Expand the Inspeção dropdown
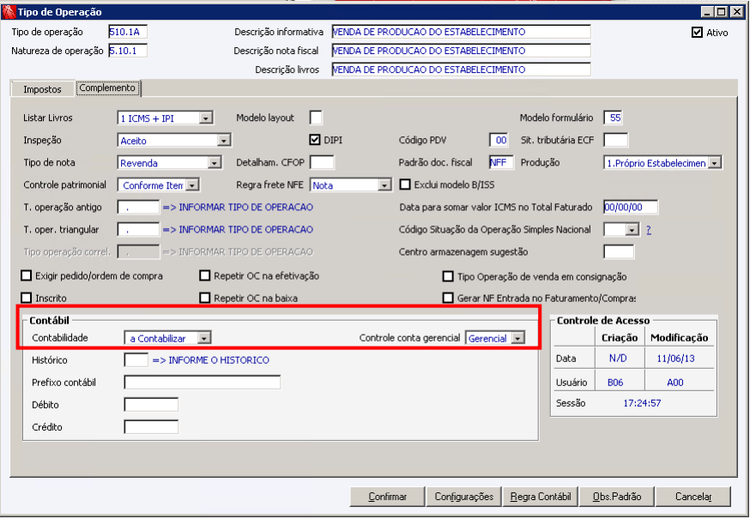Screen dimensions: 750x519 tap(223, 141)
